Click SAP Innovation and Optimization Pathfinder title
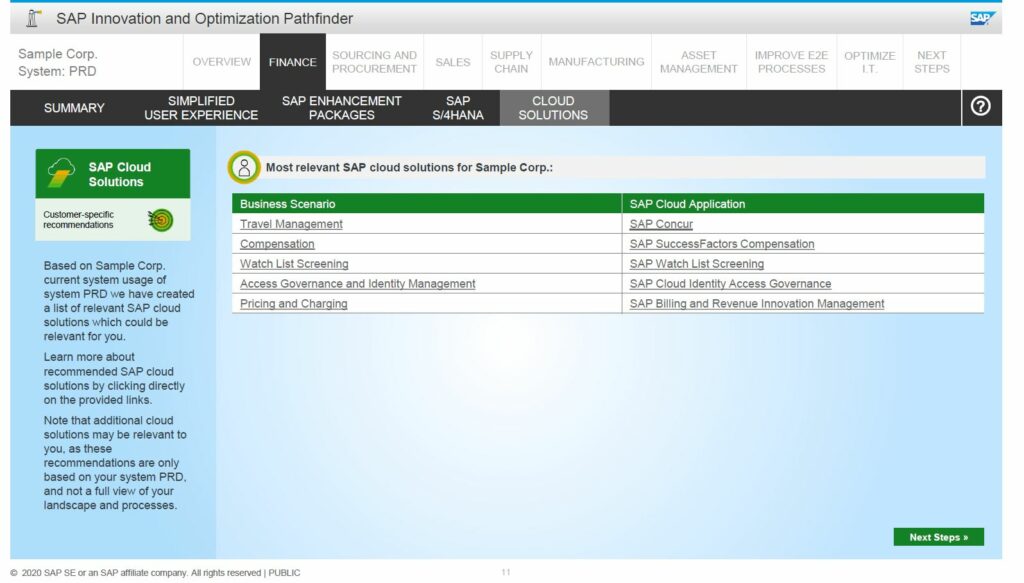The height and width of the screenshot is (583, 1024). [204, 18]
